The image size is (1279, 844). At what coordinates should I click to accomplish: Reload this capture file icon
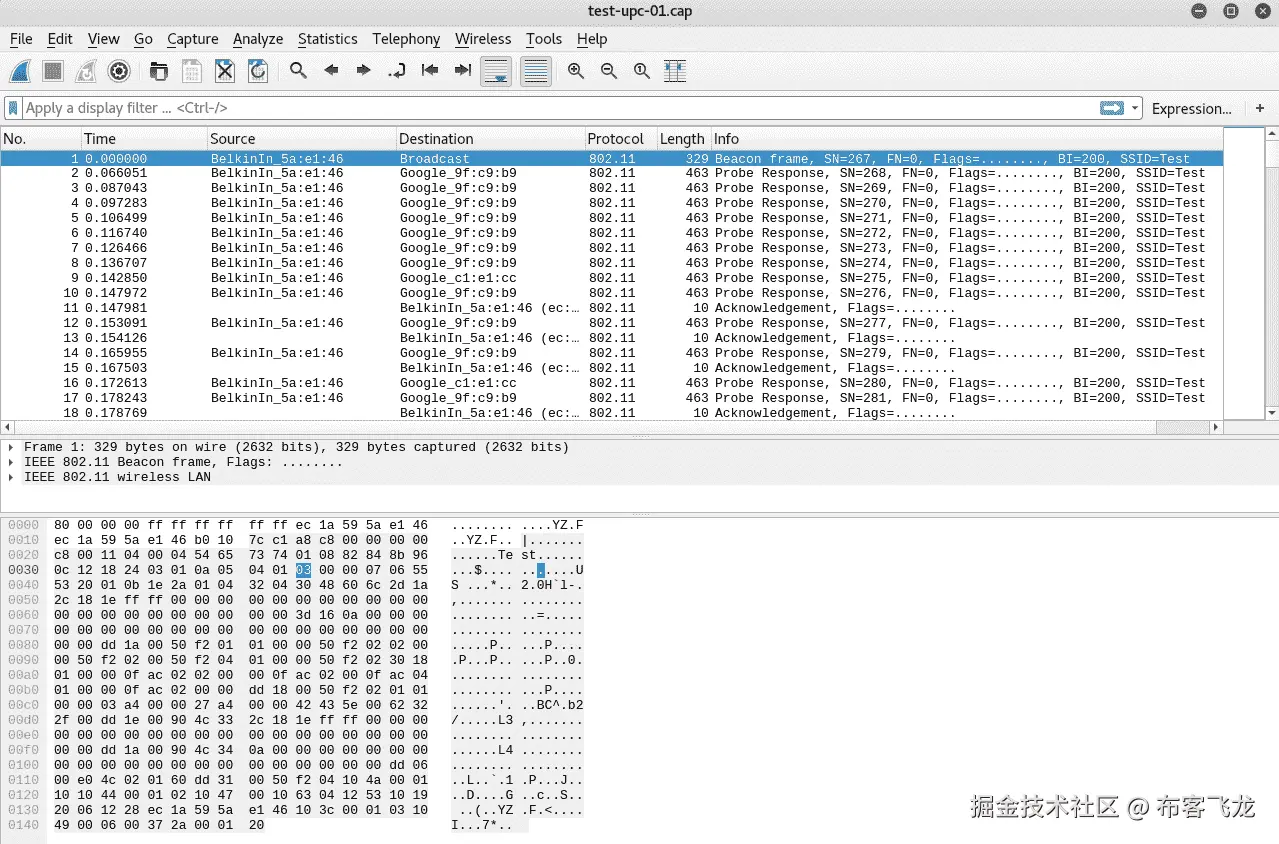click(x=258, y=71)
